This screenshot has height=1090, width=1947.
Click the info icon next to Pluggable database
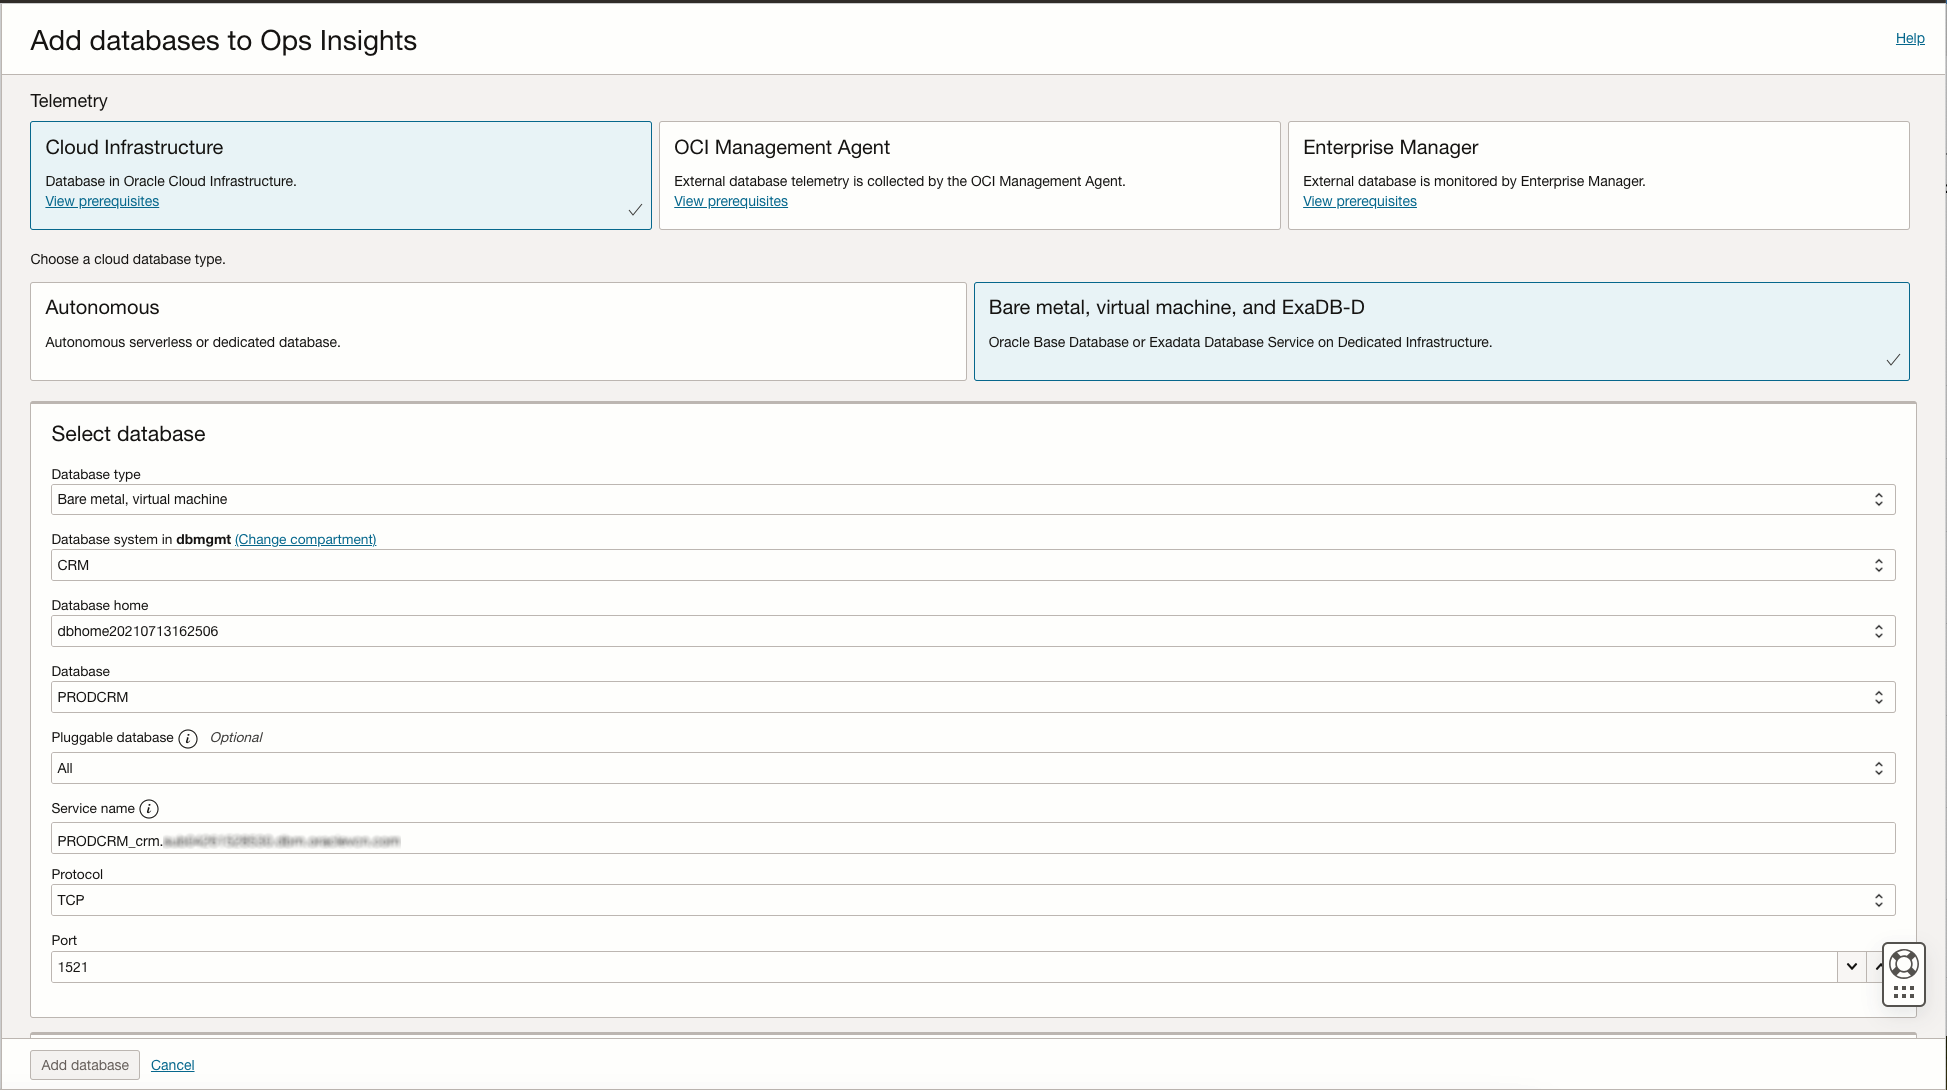coord(189,737)
